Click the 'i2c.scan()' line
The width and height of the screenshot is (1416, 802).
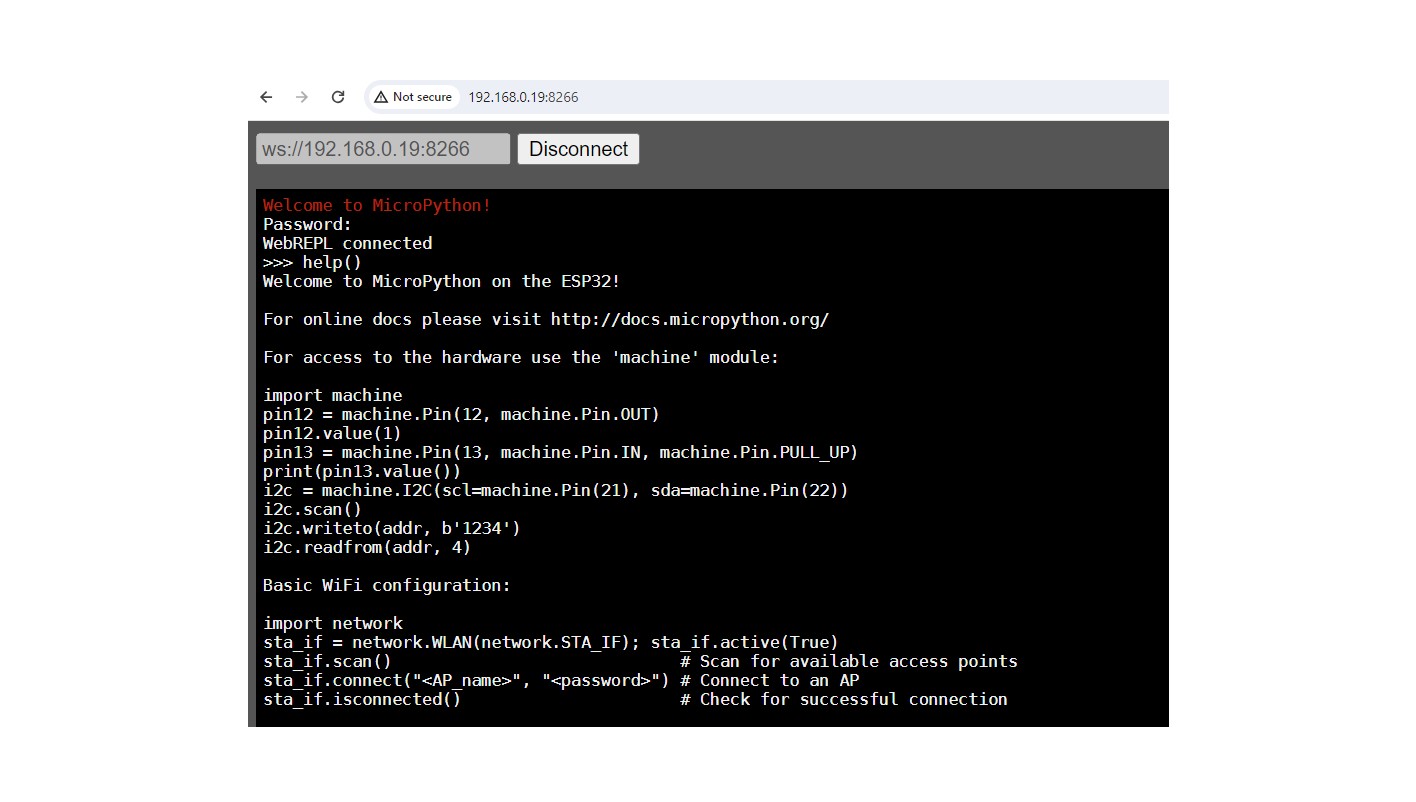pyautogui.click(x=312, y=509)
